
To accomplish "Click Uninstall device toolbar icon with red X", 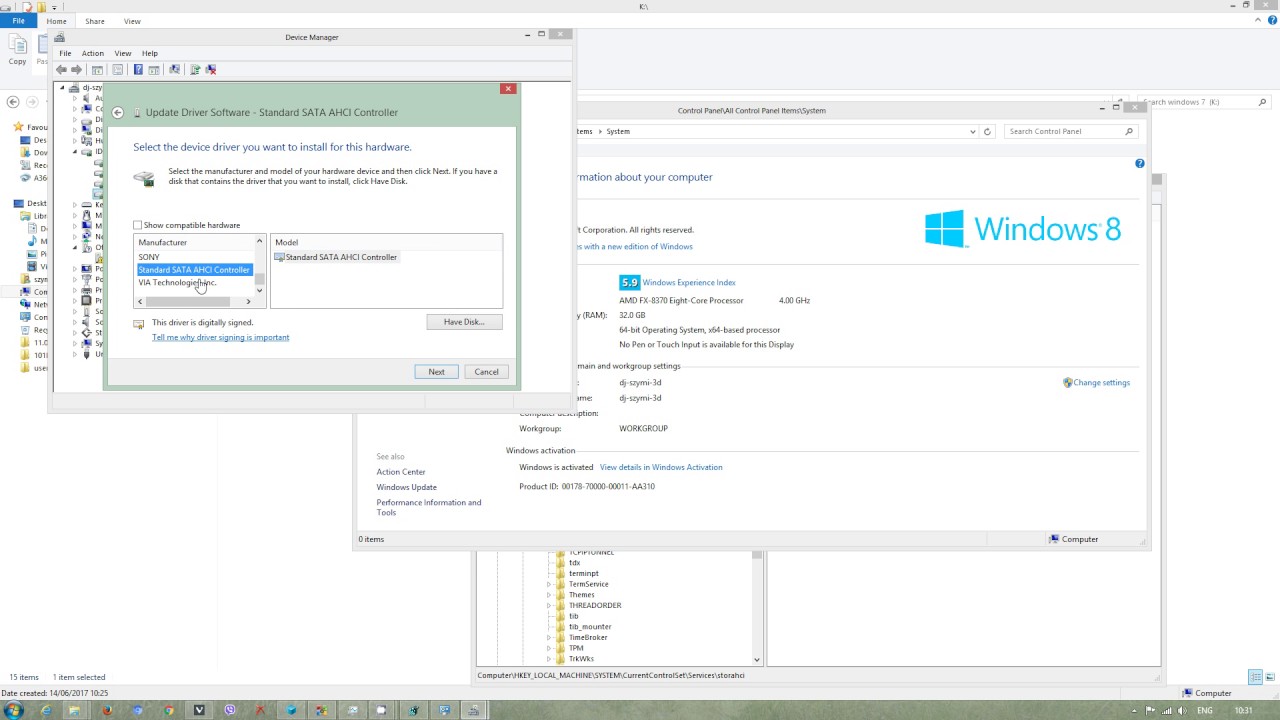I will pyautogui.click(x=210, y=70).
